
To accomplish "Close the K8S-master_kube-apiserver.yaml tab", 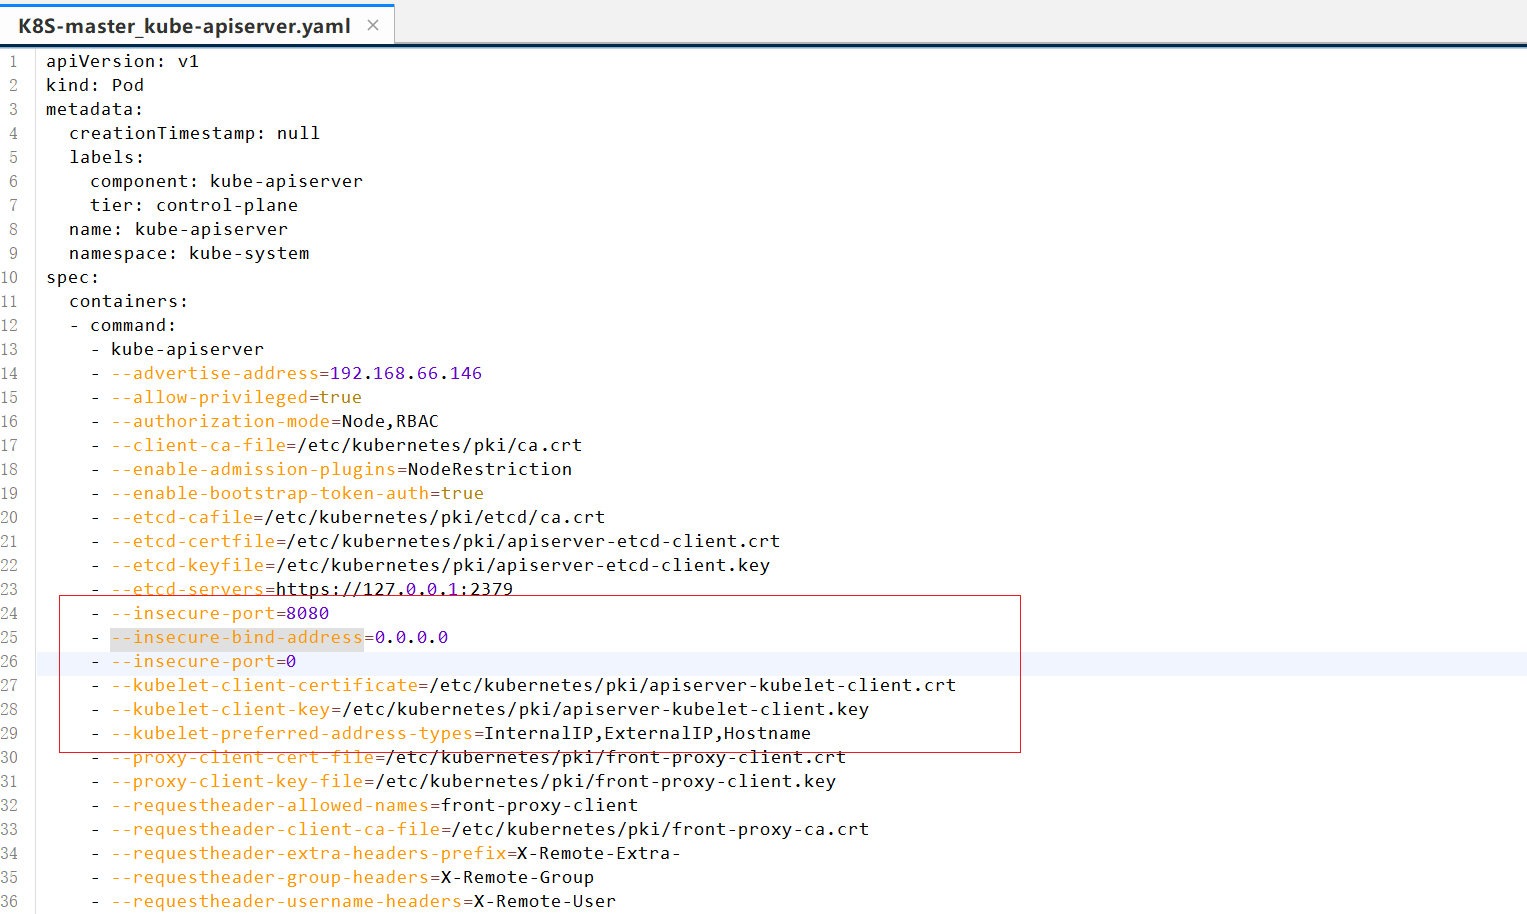I will point(373,25).
